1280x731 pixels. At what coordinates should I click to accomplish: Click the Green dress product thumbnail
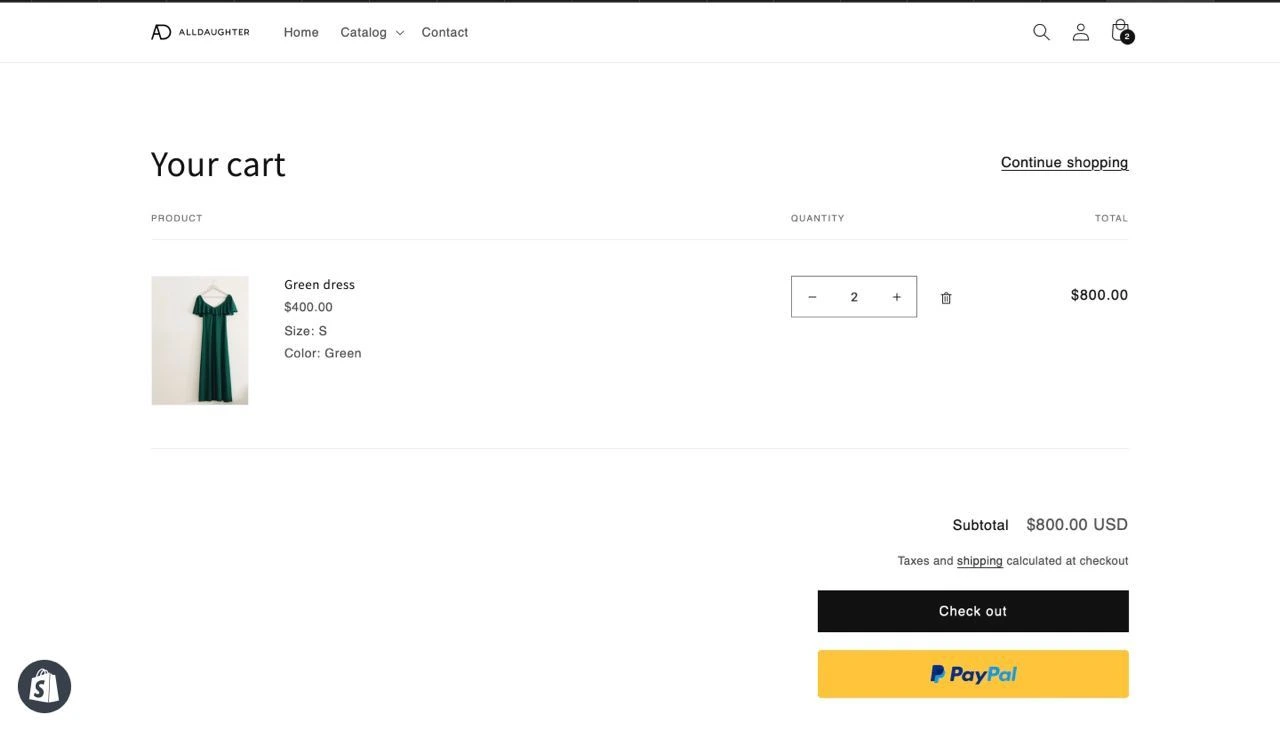[200, 340]
